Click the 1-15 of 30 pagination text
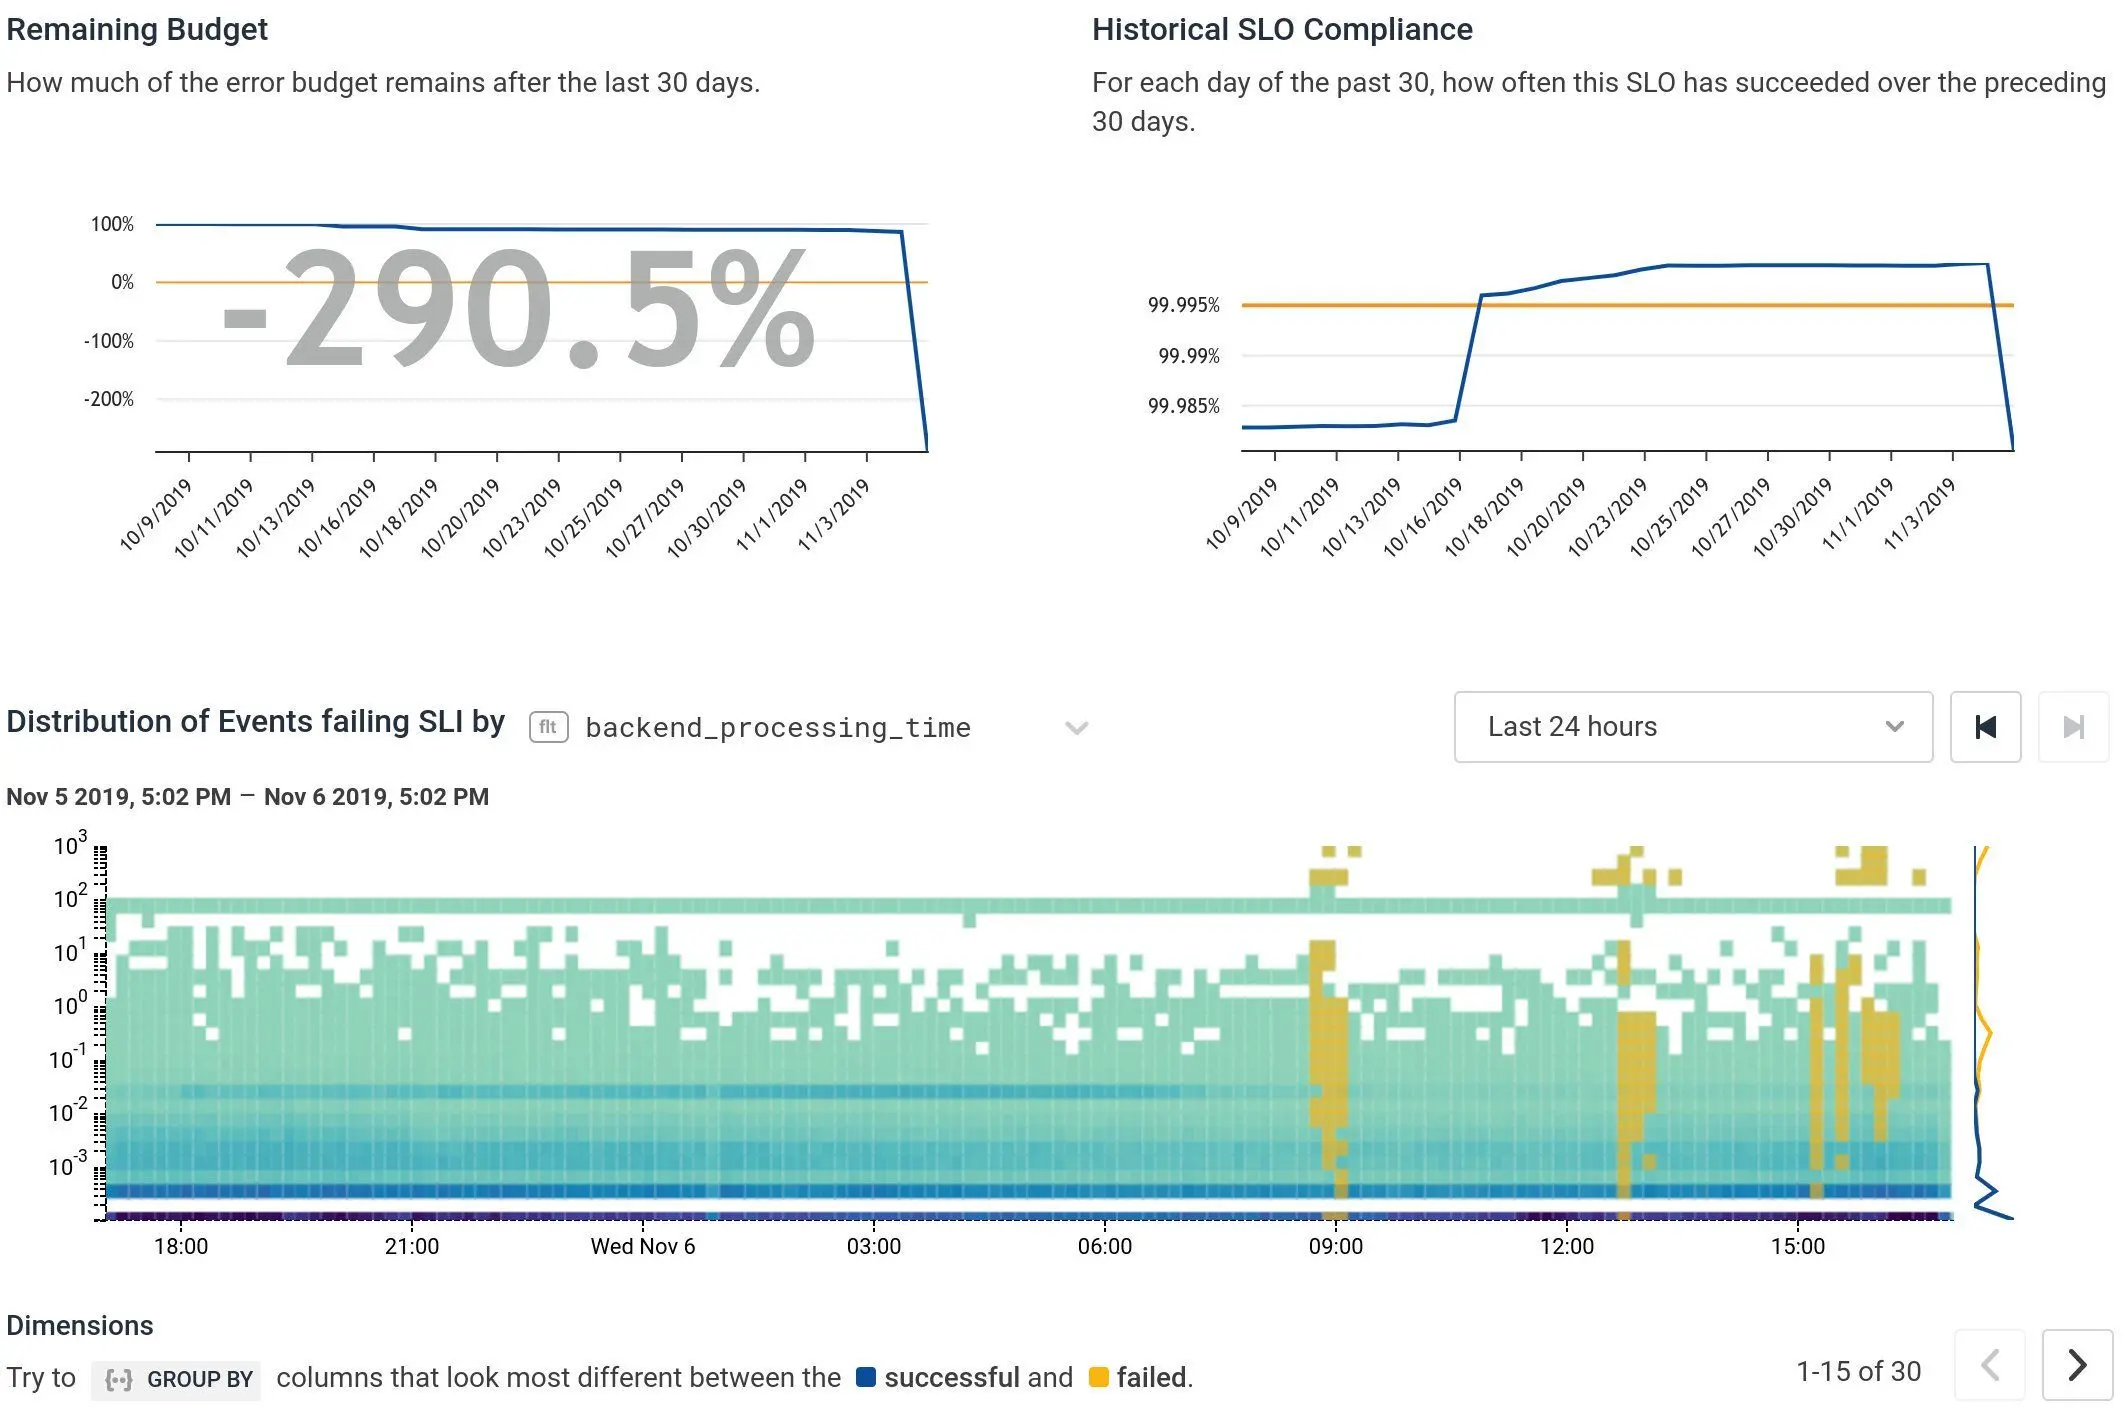Image resolution: width=2125 pixels, height=1416 pixels. point(1858,1371)
